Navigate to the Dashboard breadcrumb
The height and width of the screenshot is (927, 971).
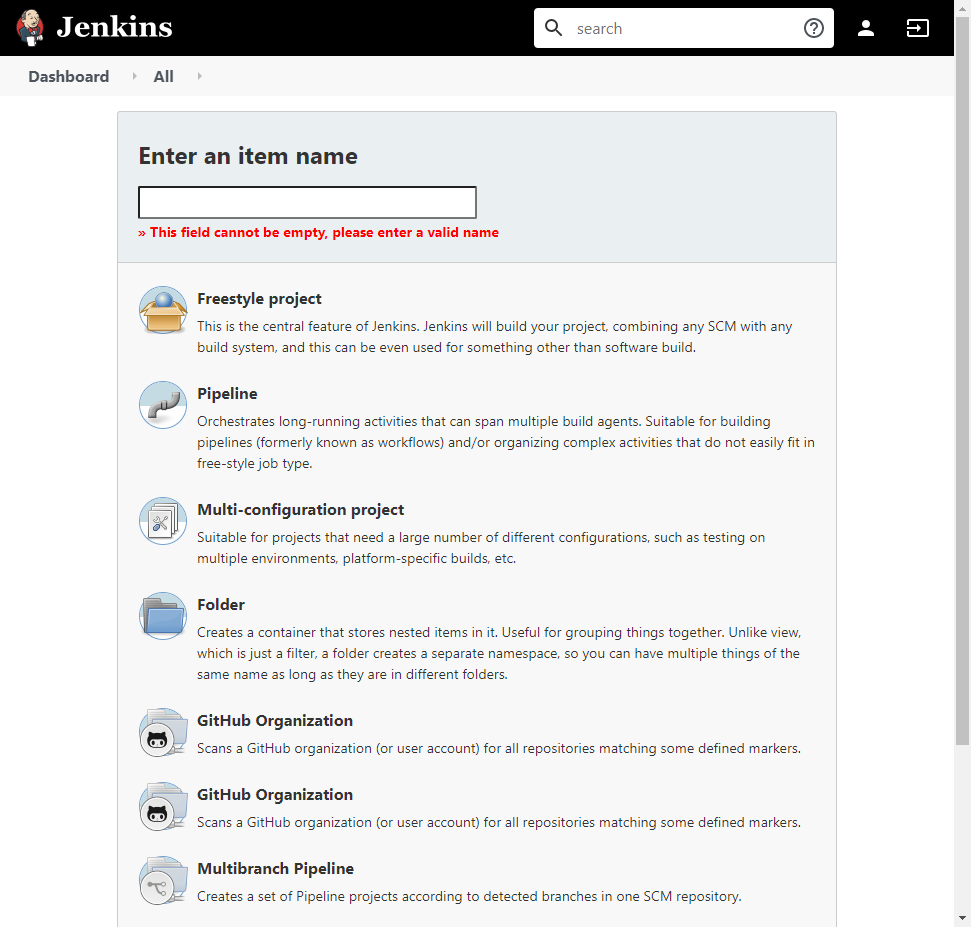[68, 76]
